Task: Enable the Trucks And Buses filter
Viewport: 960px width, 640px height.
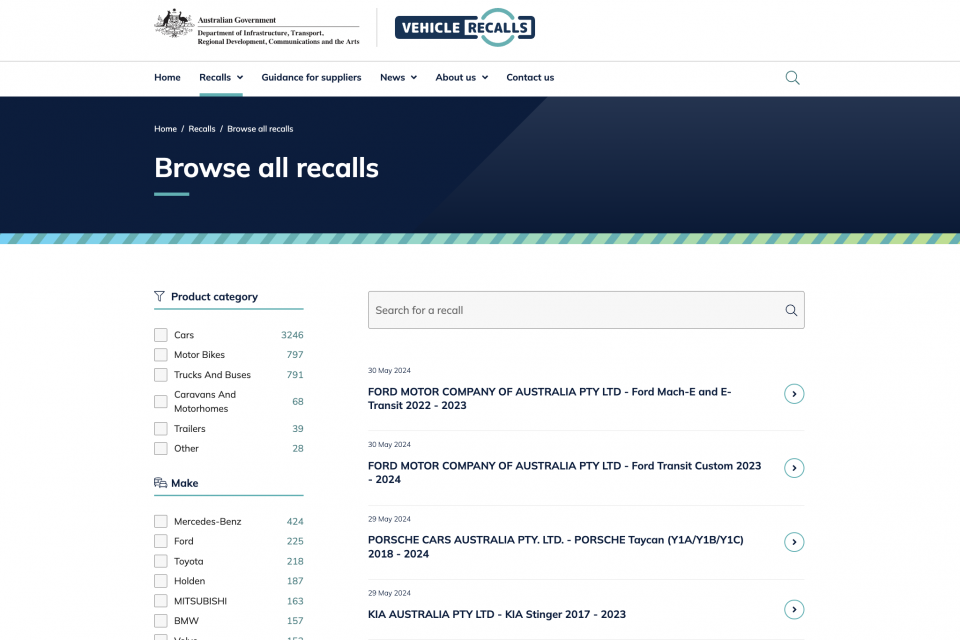Action: tap(161, 375)
